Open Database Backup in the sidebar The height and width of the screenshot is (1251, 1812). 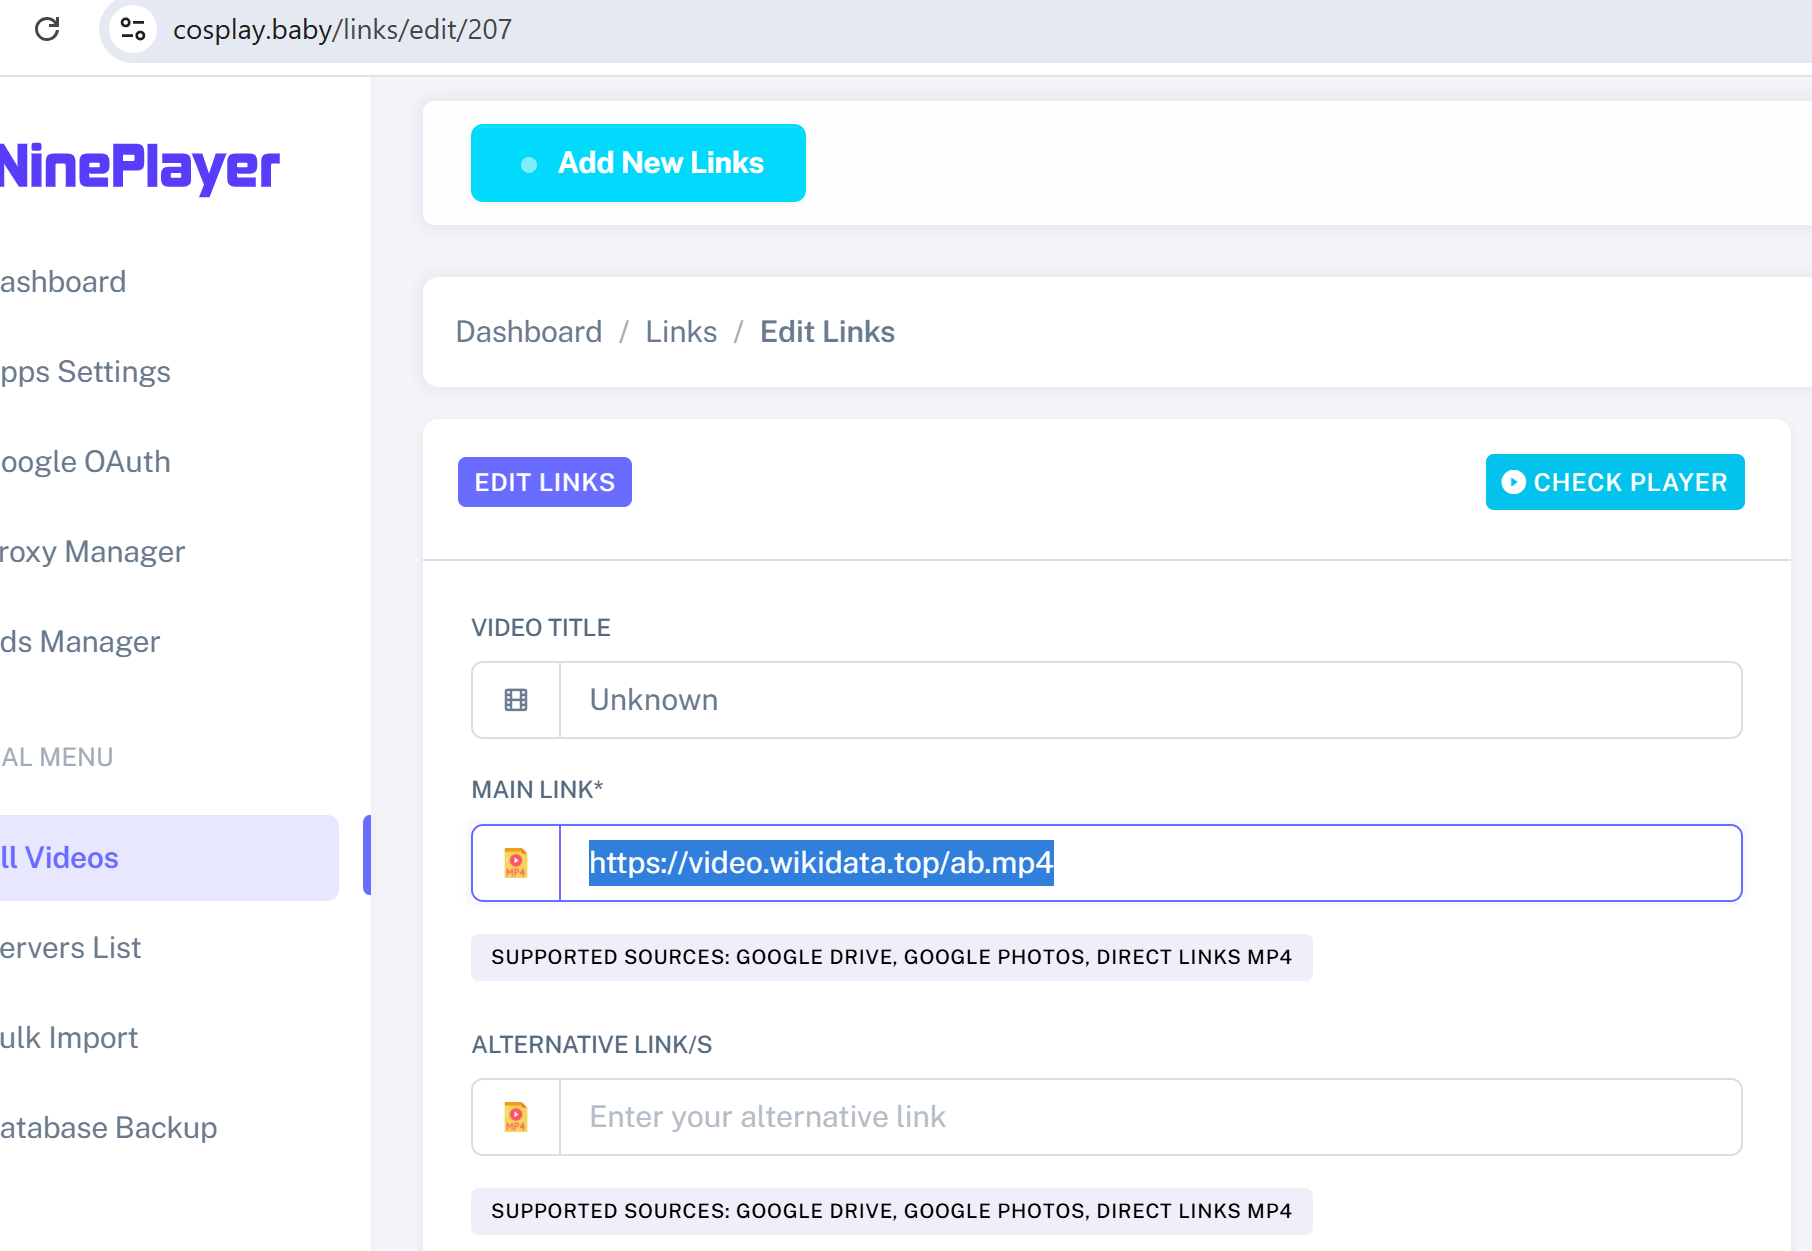click(108, 1128)
